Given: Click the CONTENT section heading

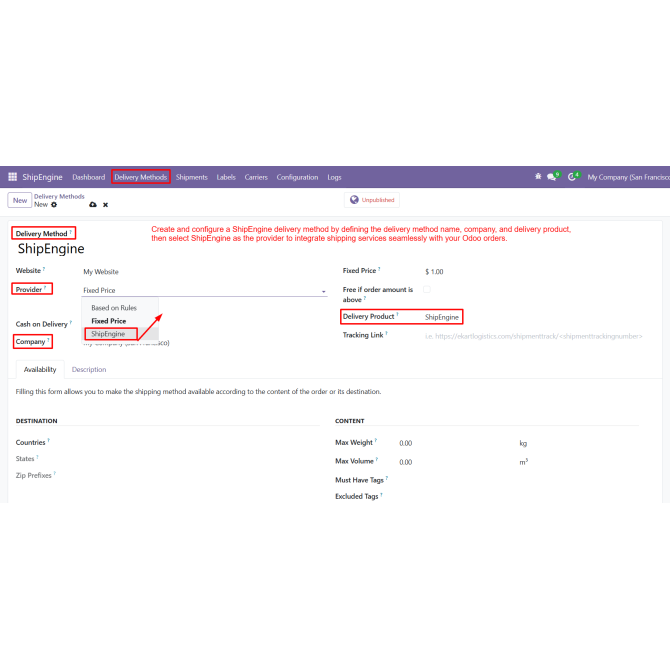Looking at the screenshot, I should click(x=350, y=421).
